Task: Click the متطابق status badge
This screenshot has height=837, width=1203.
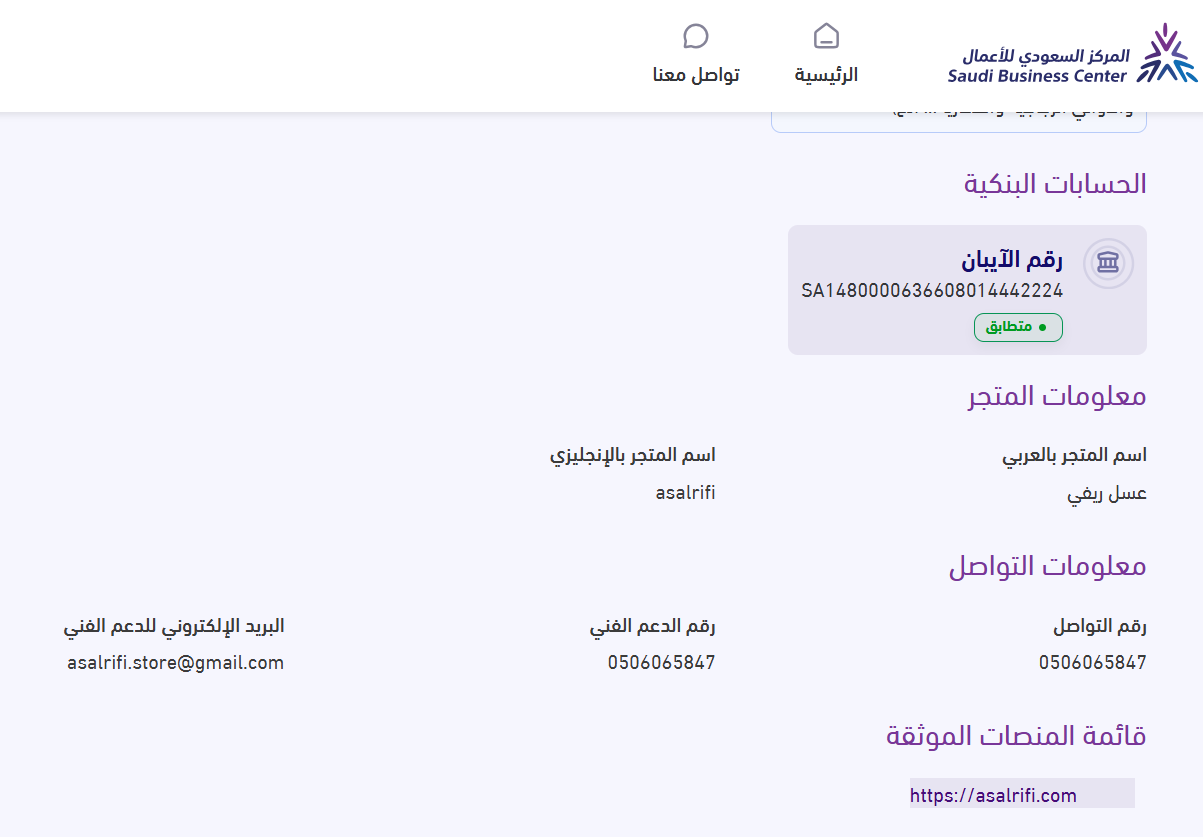Action: pos(1018,327)
